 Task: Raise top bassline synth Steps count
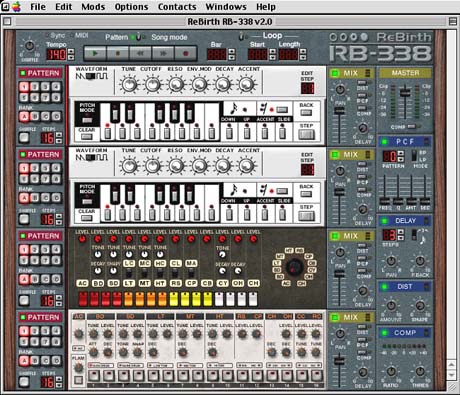point(59,135)
